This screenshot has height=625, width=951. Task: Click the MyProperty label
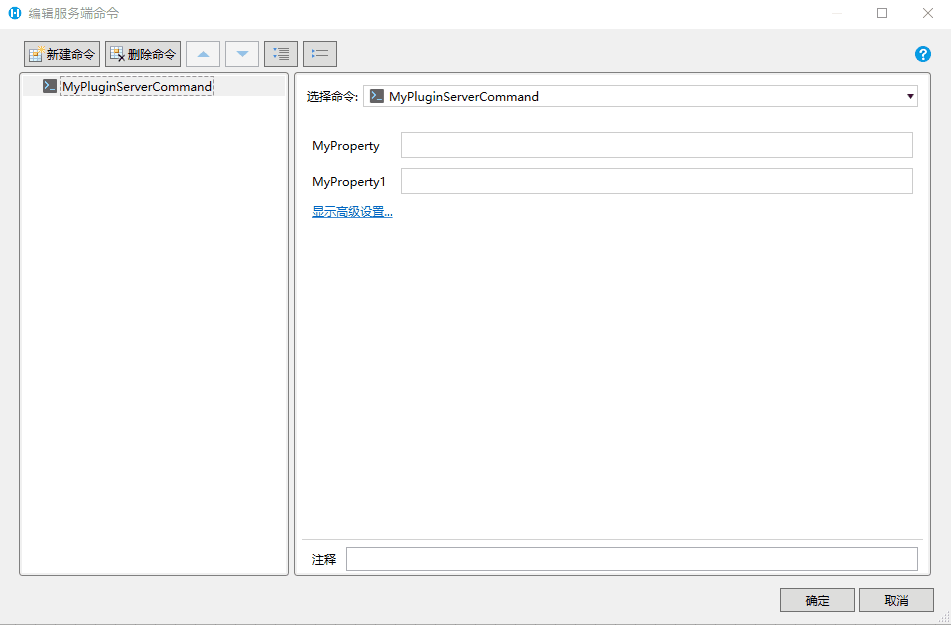pyautogui.click(x=346, y=146)
